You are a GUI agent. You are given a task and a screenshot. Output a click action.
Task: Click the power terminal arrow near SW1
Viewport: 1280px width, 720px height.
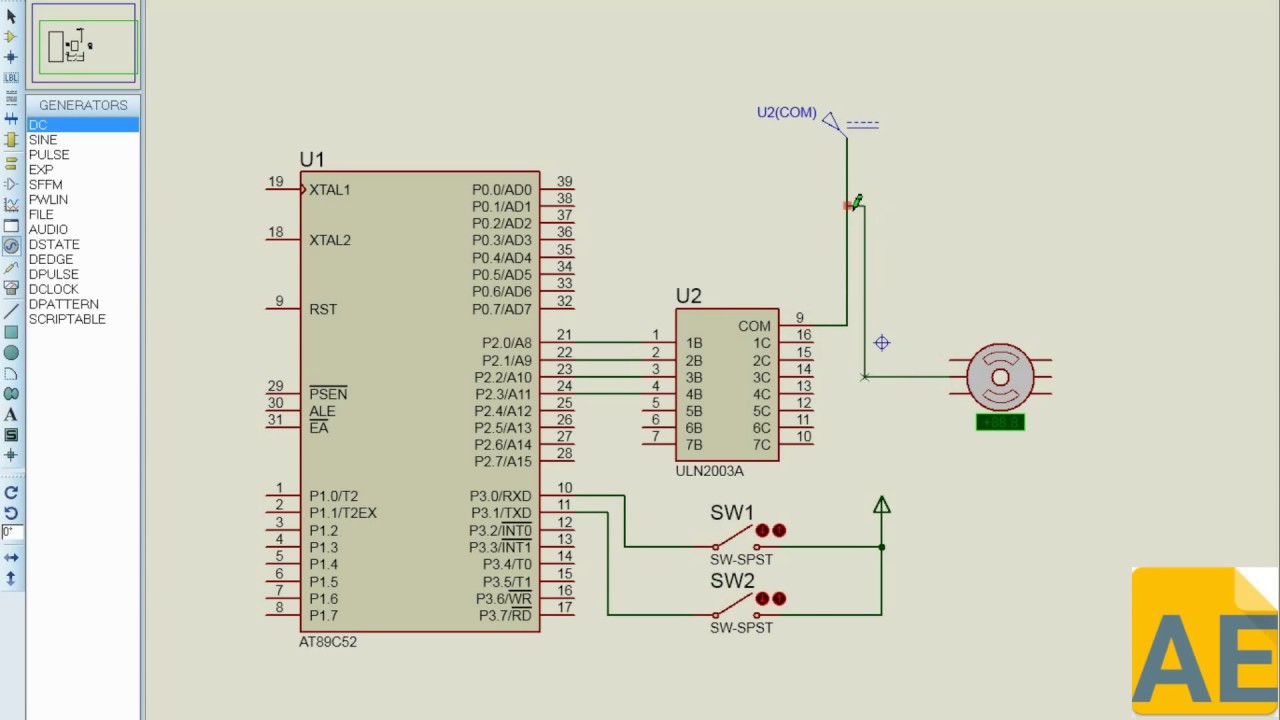pos(881,507)
